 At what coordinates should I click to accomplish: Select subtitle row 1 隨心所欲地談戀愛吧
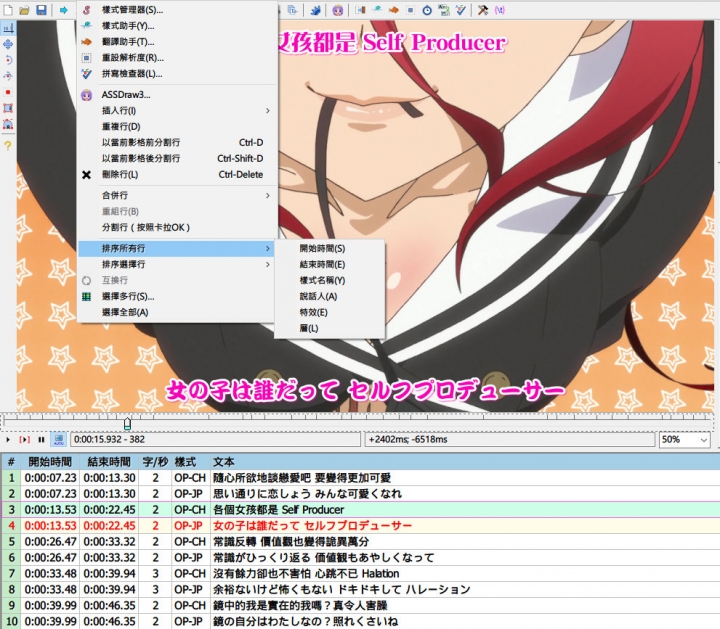click(x=360, y=478)
